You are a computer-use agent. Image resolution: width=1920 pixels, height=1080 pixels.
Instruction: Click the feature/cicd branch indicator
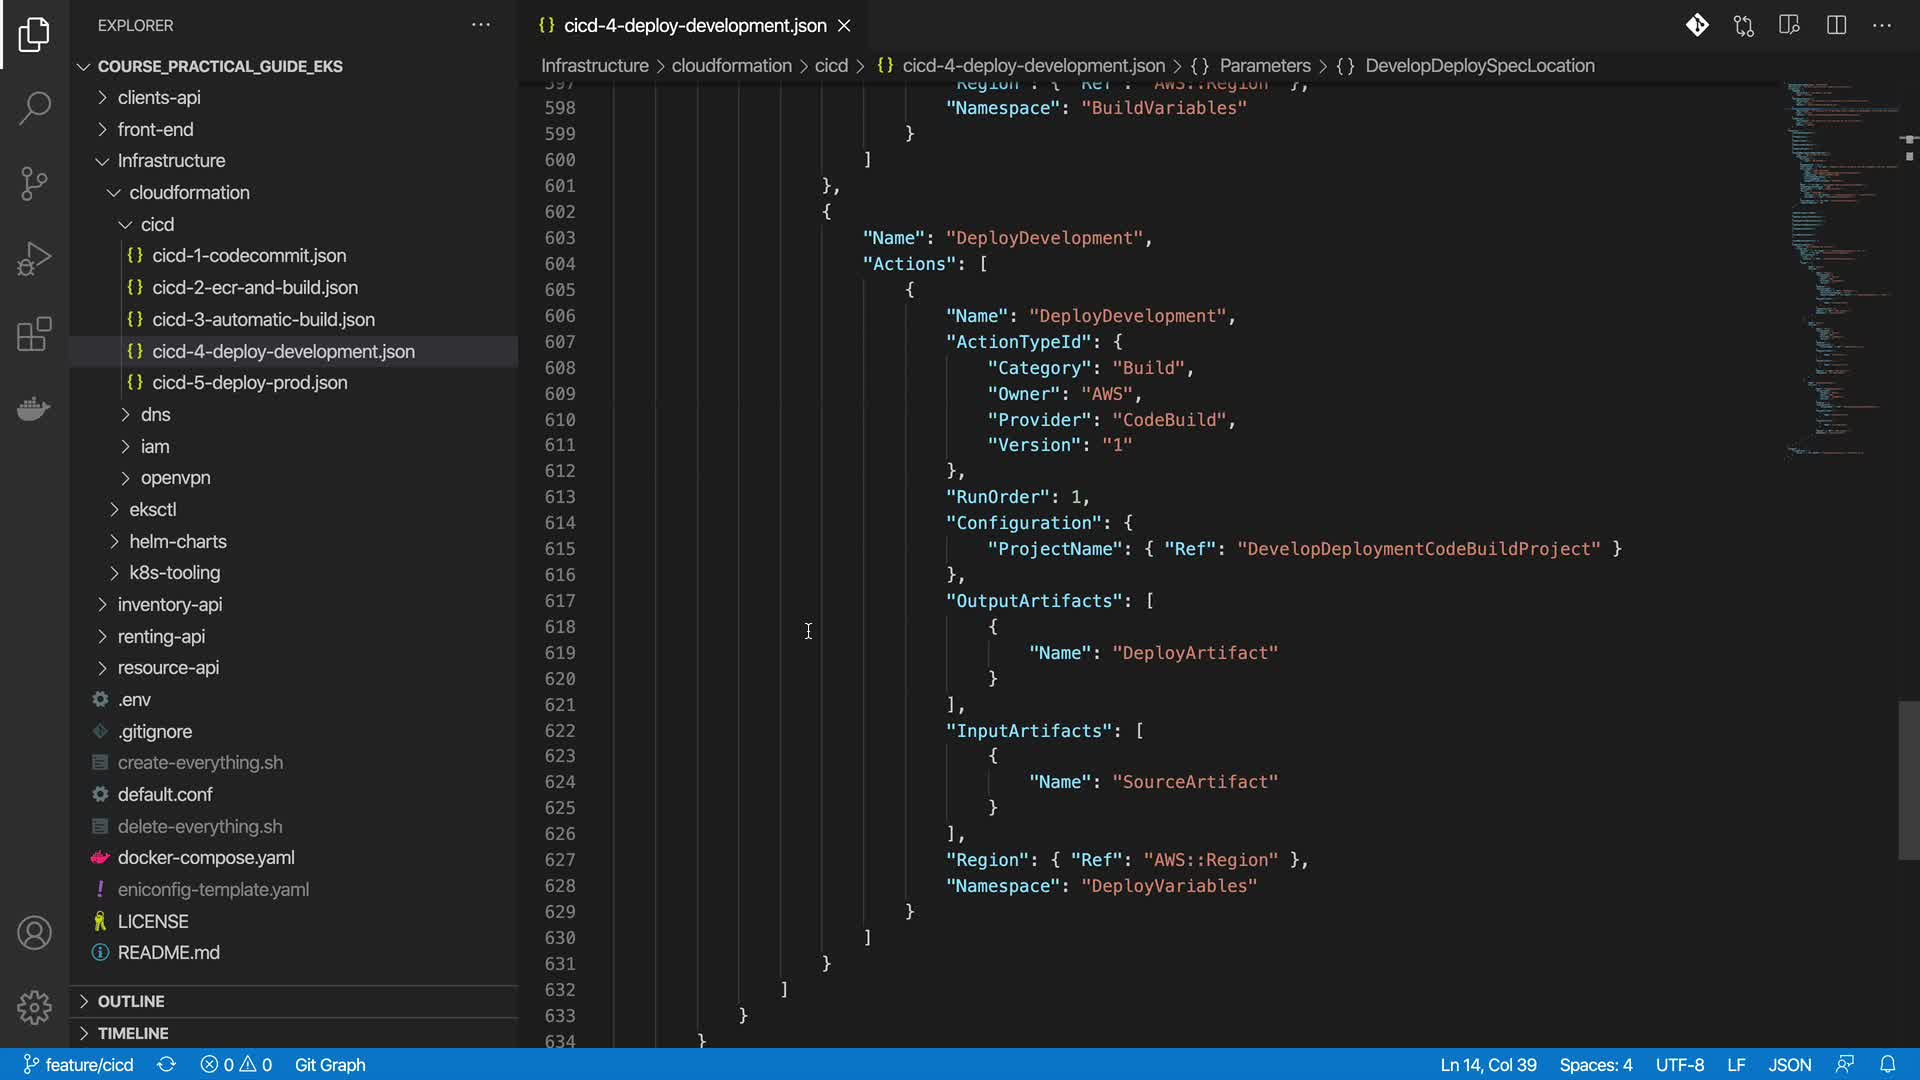coord(78,1064)
